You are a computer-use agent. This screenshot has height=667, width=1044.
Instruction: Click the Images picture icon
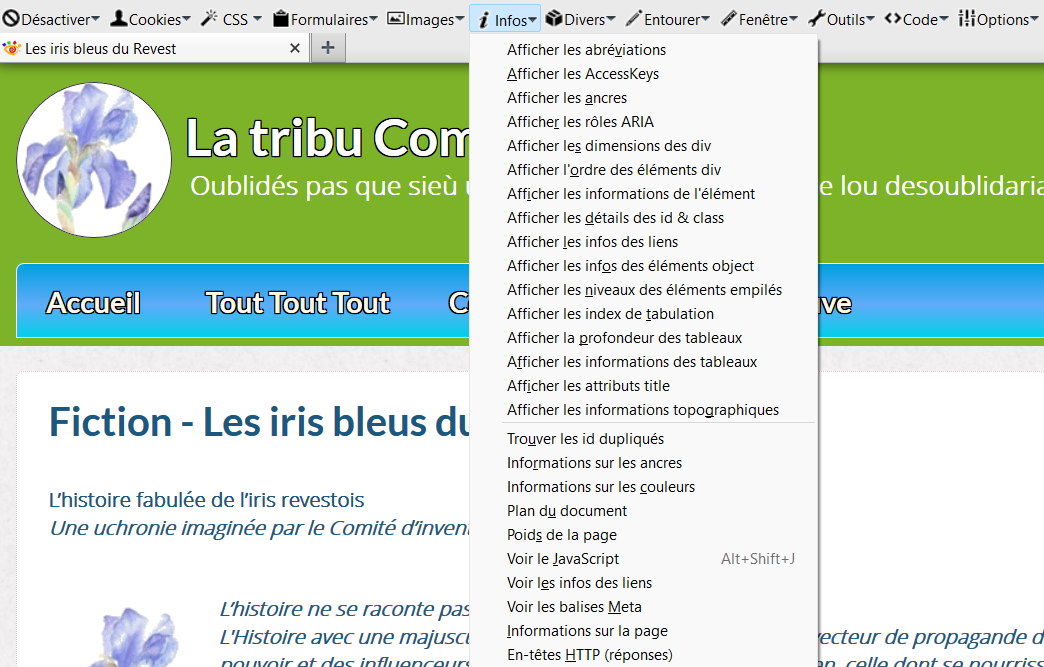pos(396,18)
